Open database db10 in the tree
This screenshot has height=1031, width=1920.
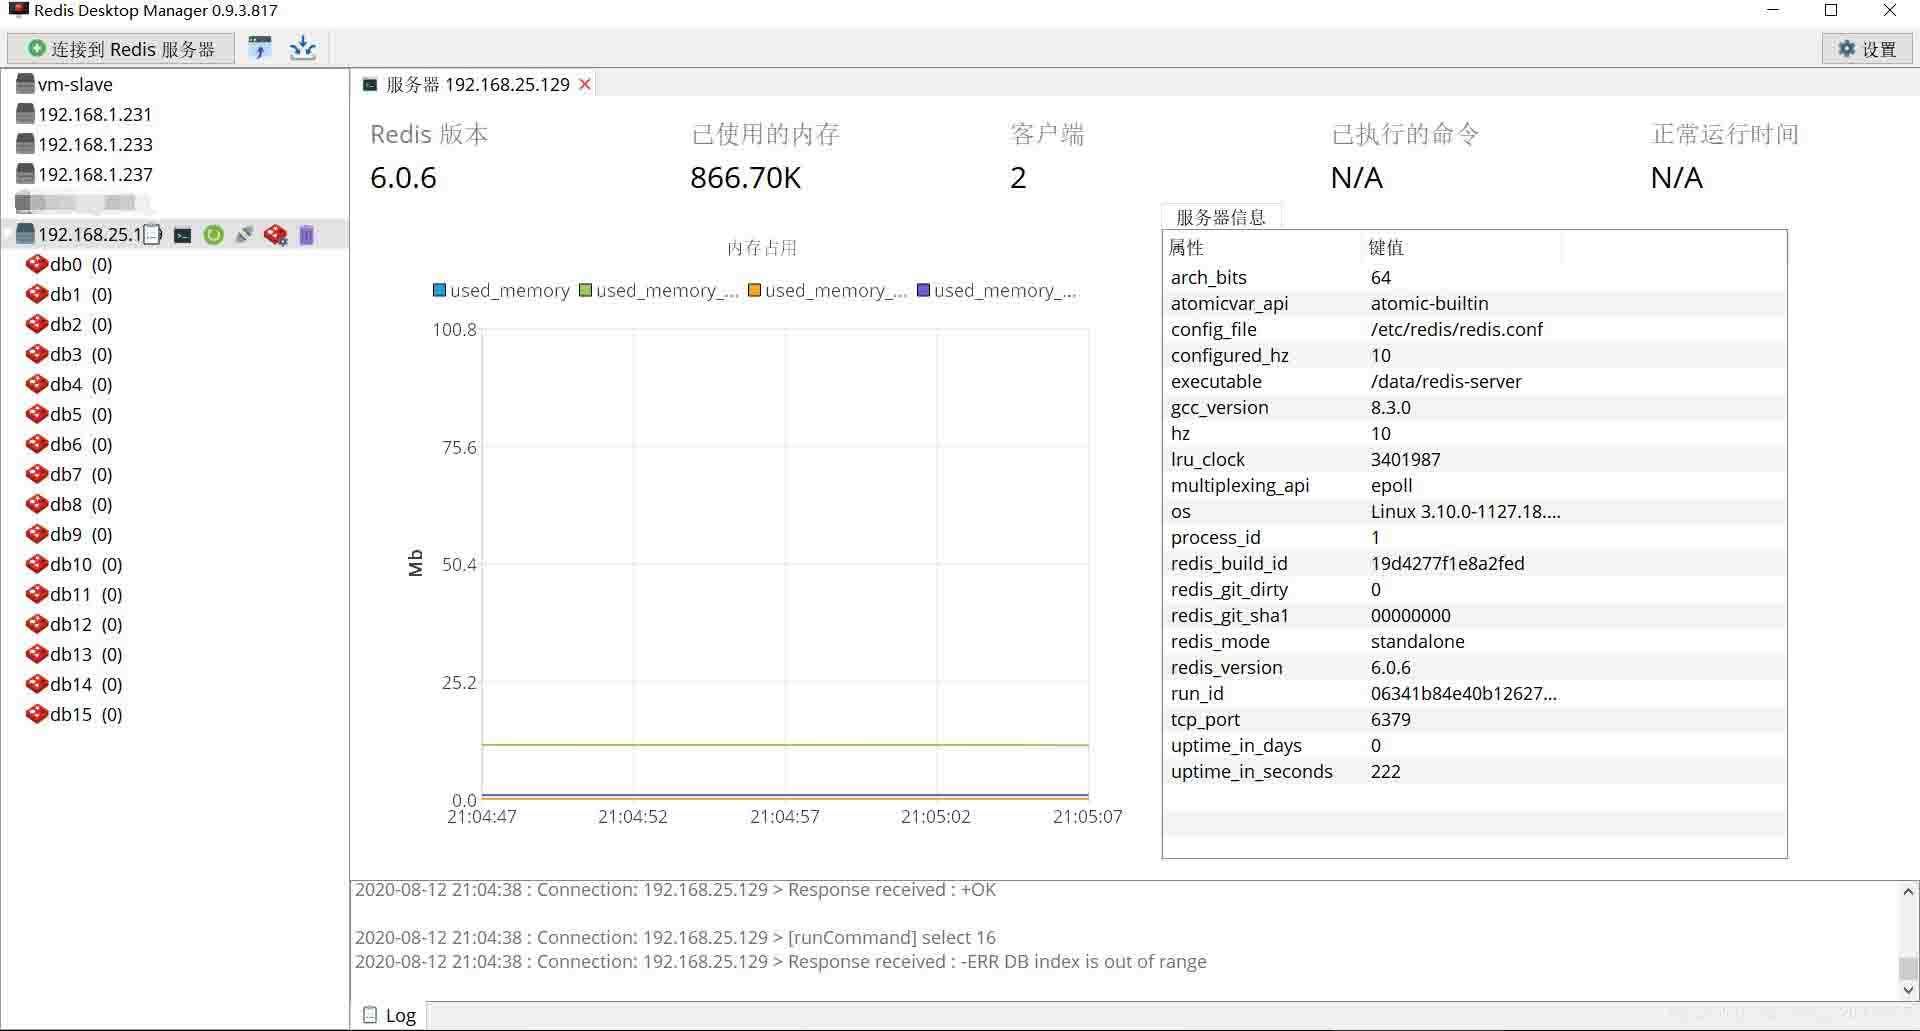pyautogui.click(x=74, y=564)
